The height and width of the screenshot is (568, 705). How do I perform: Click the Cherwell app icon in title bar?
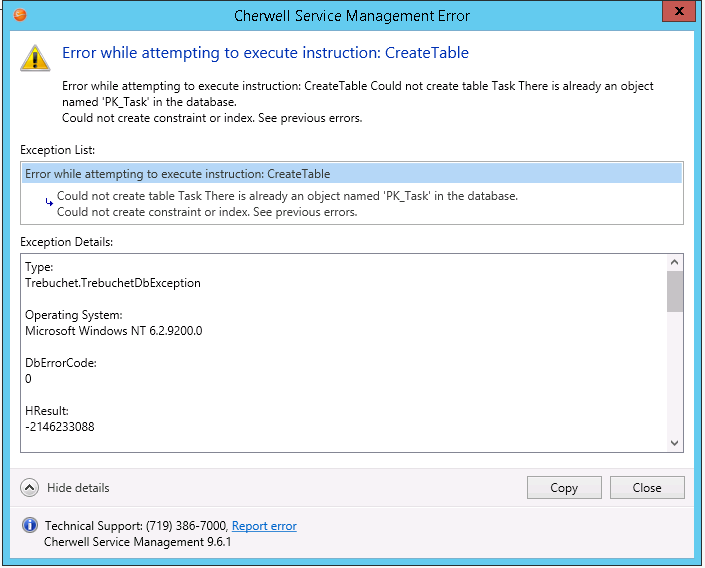[21, 15]
